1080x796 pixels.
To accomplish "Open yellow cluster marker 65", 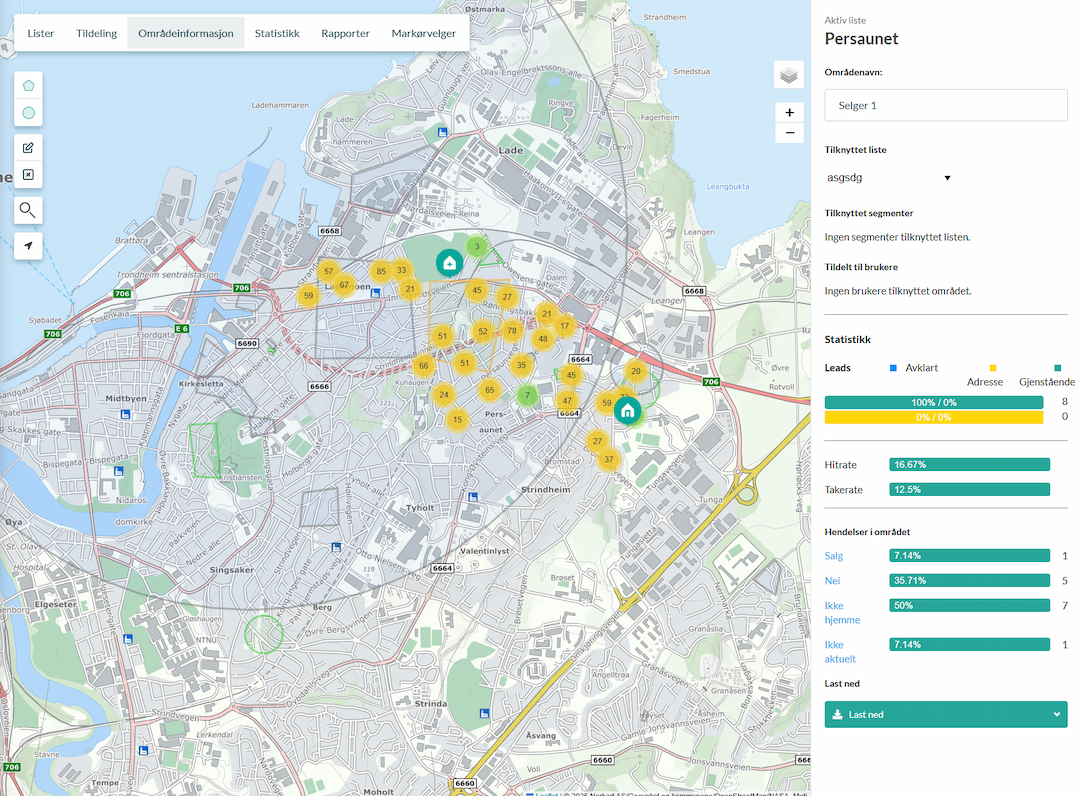I will (x=489, y=390).
